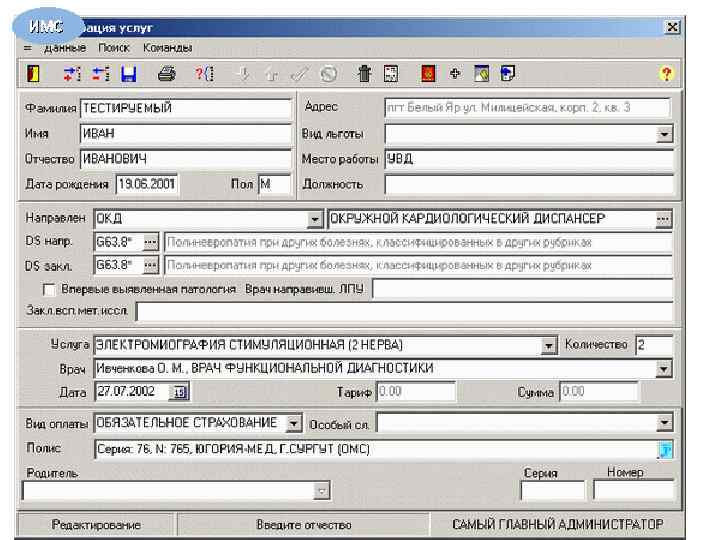Expand the Вид льготы dropdown
This screenshot has height=540, width=720.
(x=664, y=134)
